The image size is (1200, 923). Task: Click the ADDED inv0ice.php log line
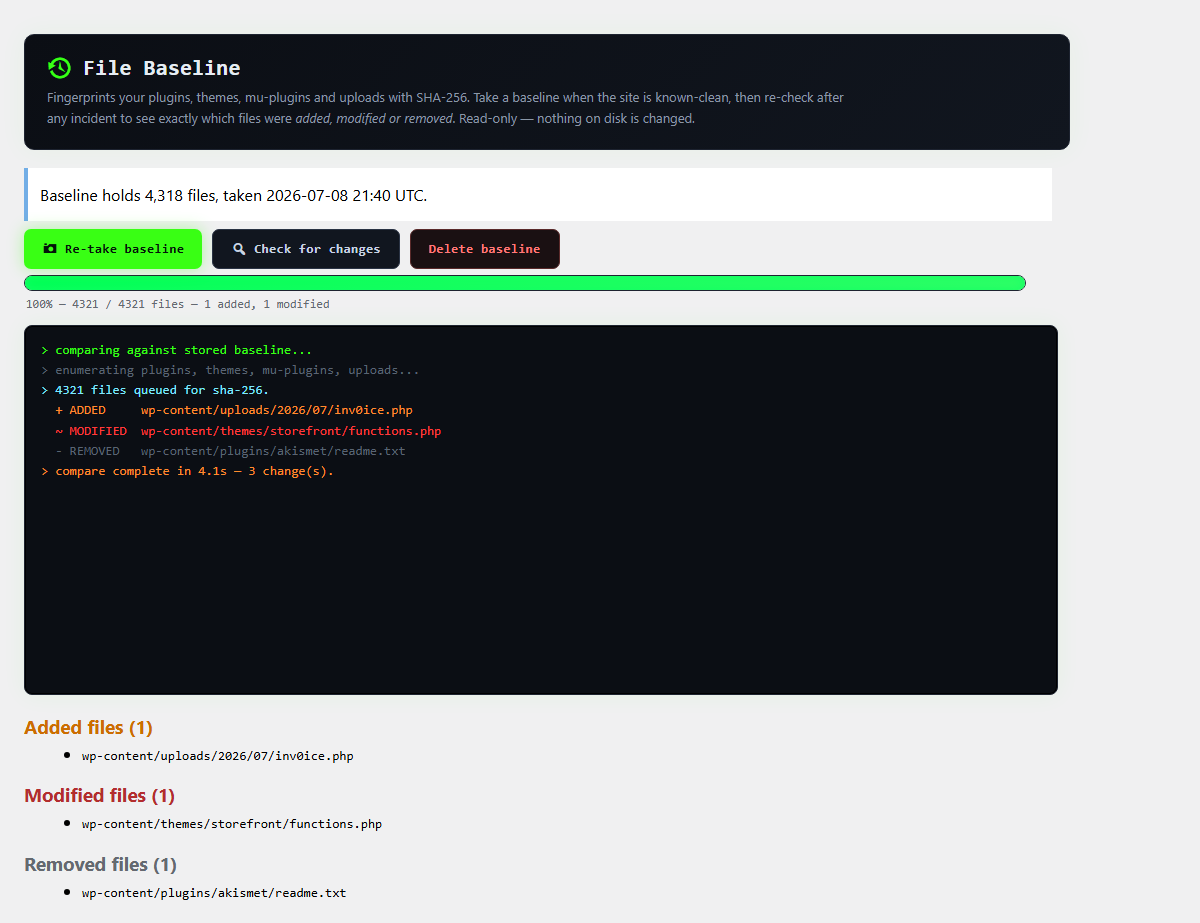(x=234, y=410)
